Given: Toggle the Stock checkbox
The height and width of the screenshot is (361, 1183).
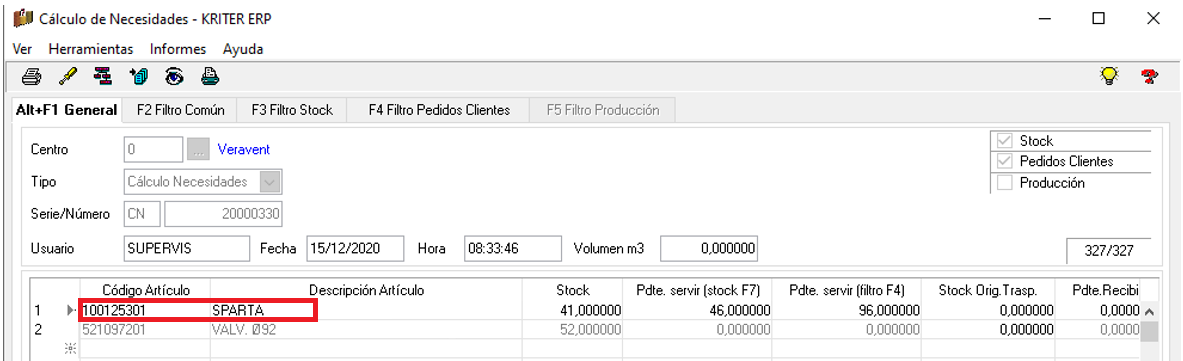Looking at the screenshot, I should coord(1003,140).
